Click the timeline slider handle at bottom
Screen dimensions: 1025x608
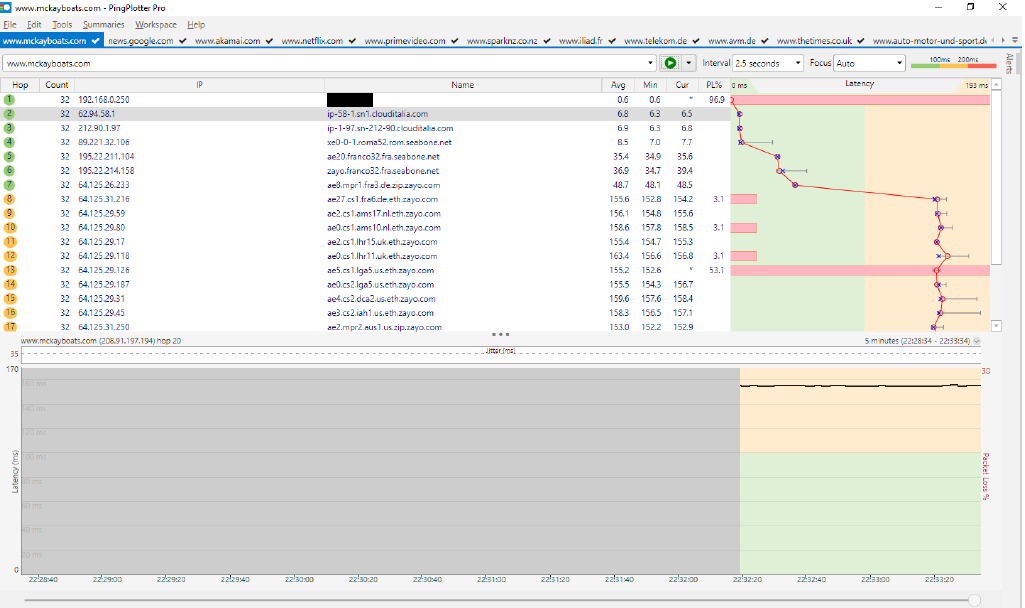coord(975,600)
